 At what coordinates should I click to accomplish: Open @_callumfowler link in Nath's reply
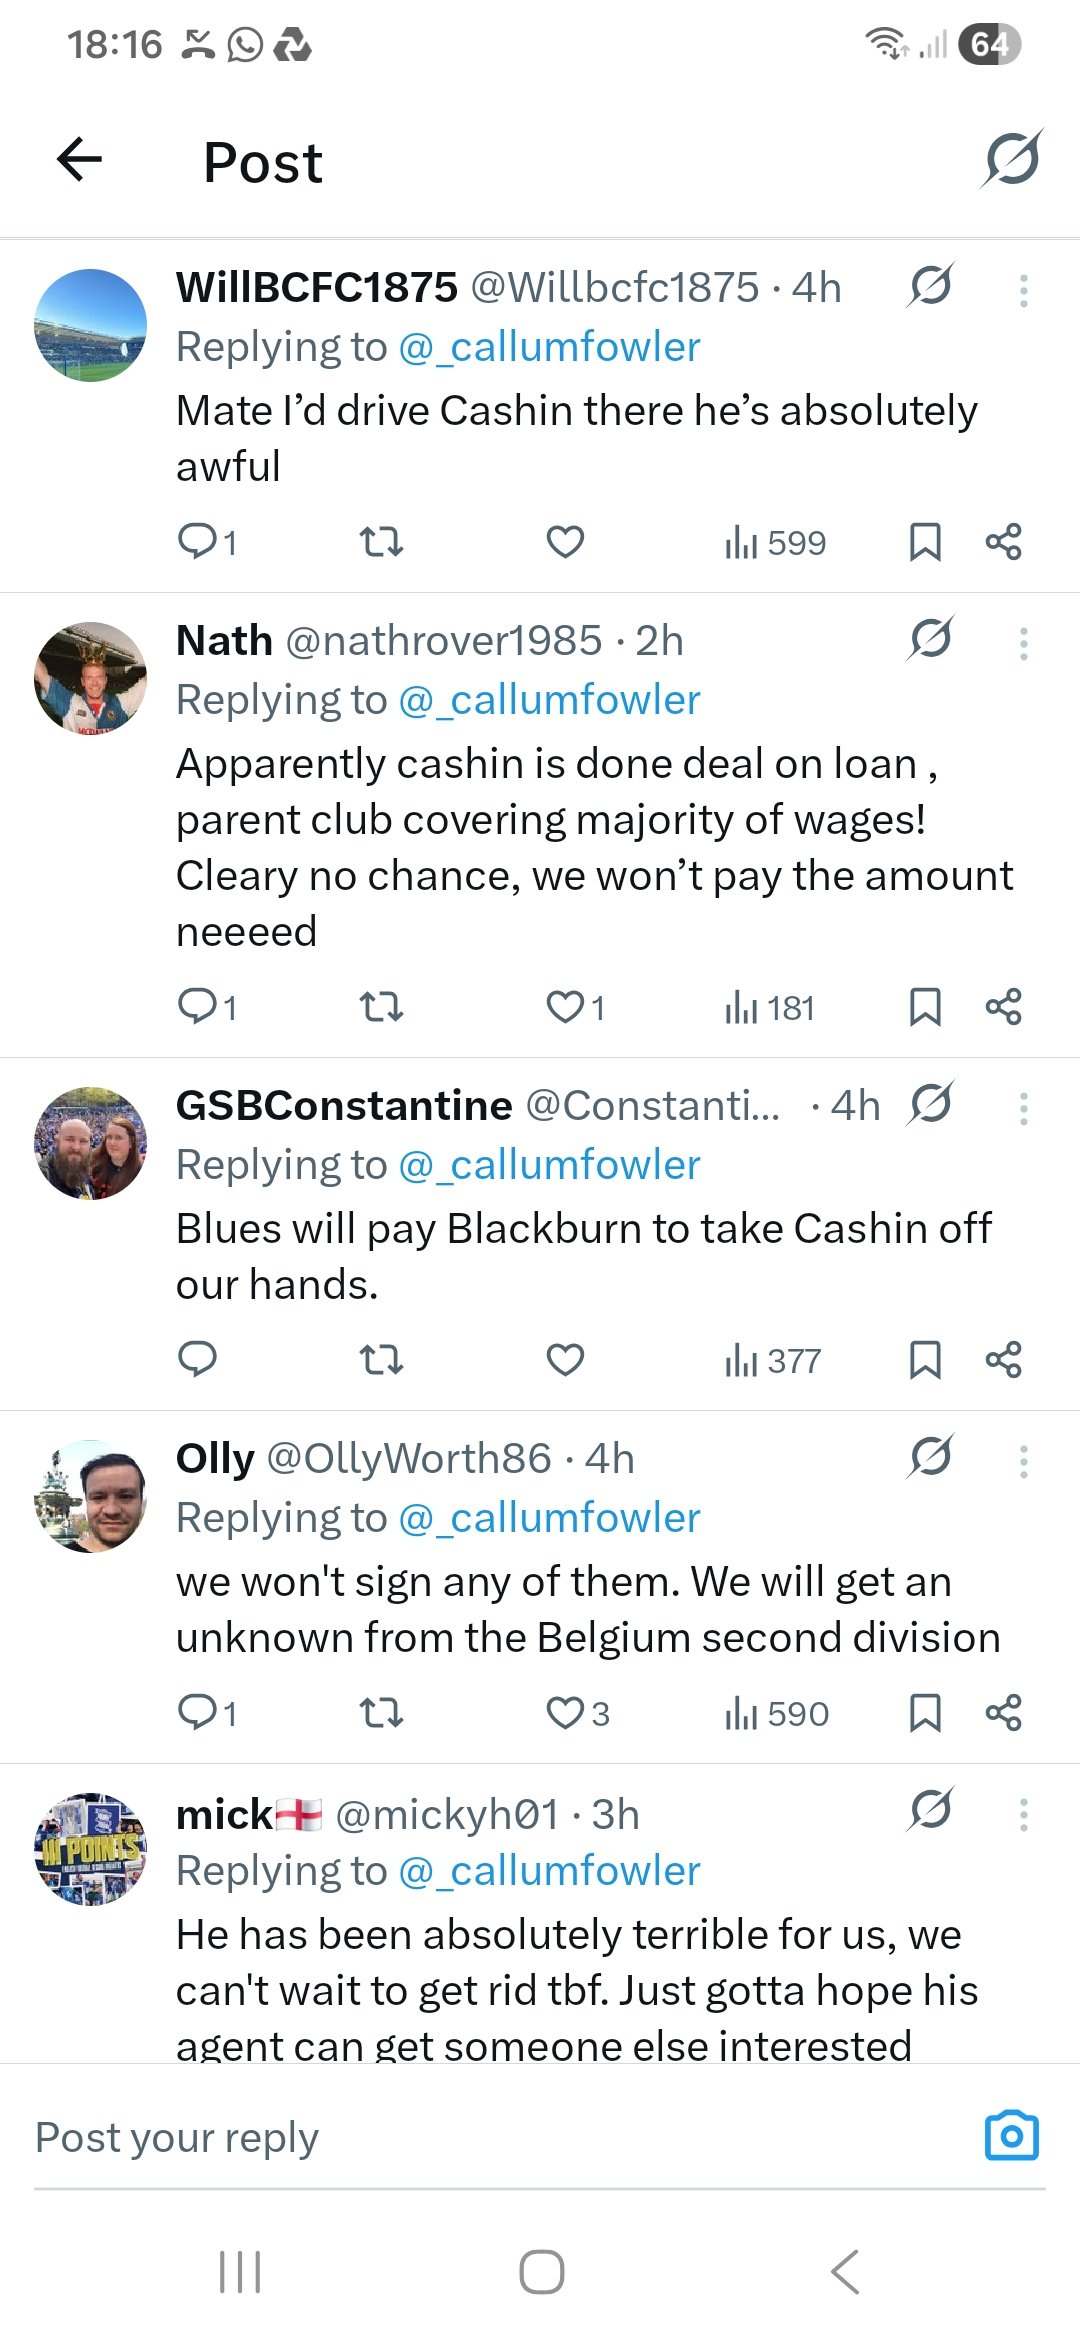[549, 700]
